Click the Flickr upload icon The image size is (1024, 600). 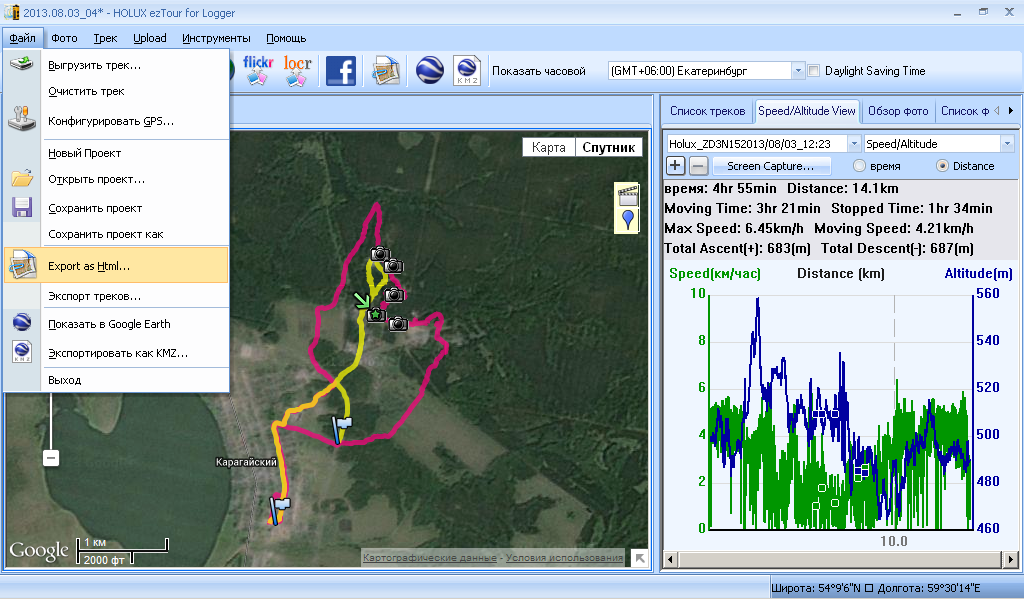coord(258,70)
